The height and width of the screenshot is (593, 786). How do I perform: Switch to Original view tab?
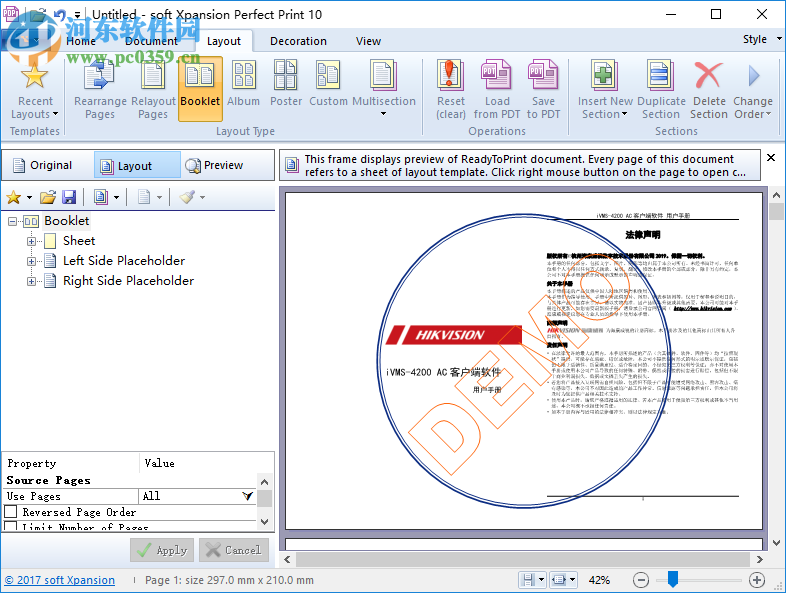pos(43,165)
